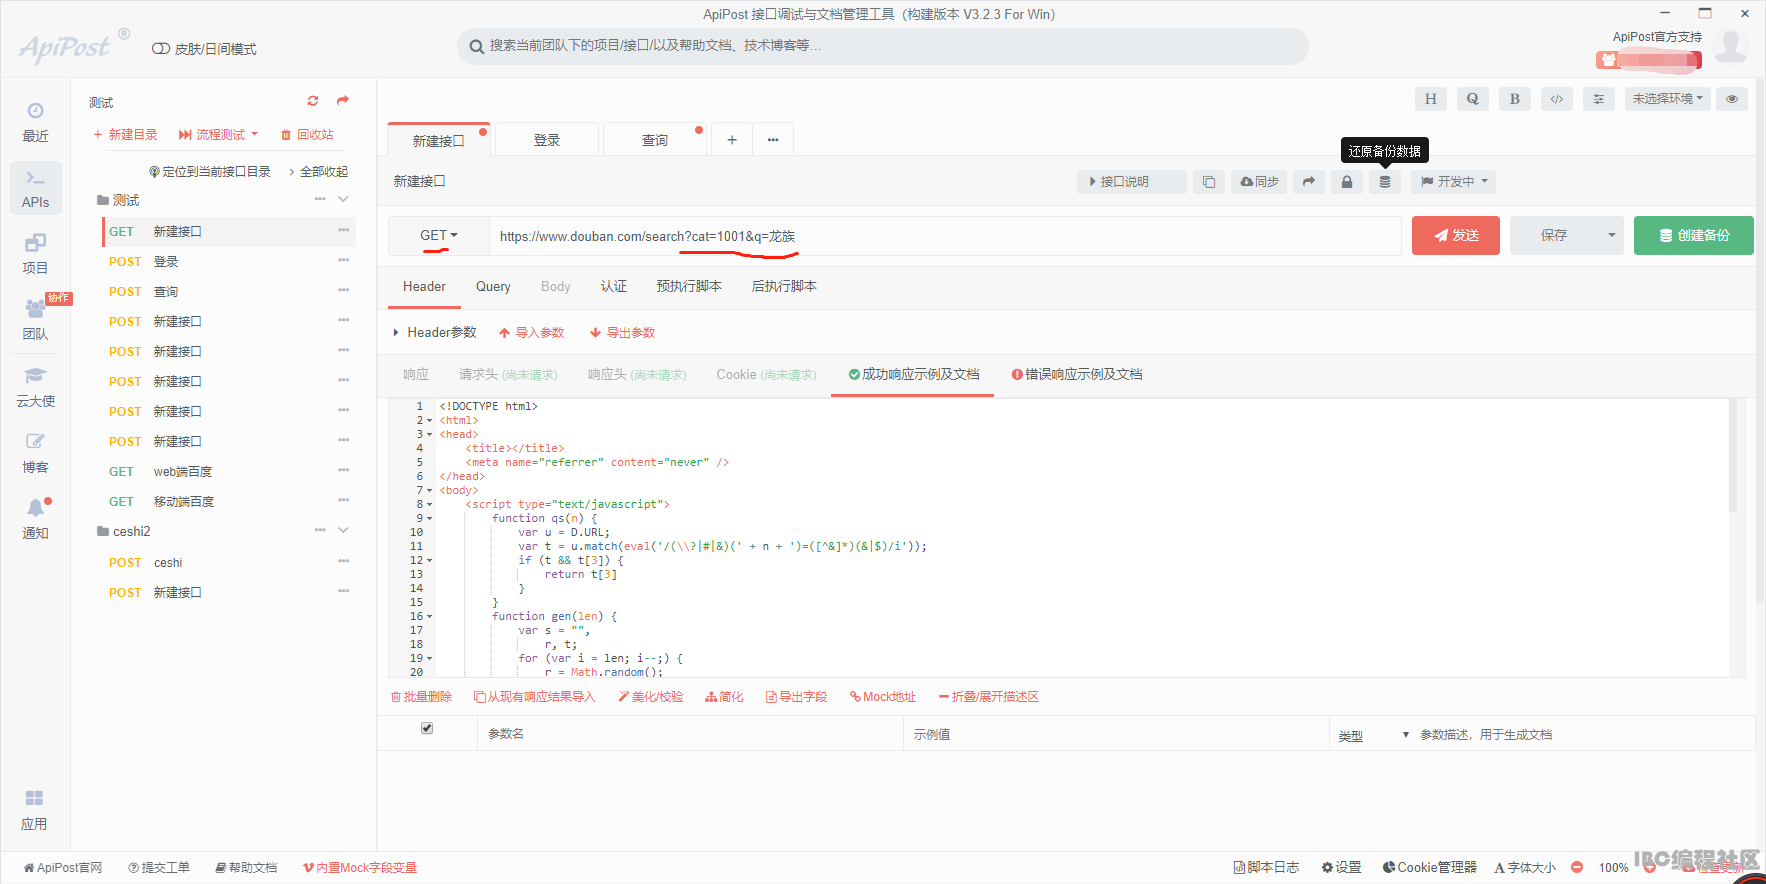Click the 同步 sync button
1766x884 pixels.
pos(1259,182)
